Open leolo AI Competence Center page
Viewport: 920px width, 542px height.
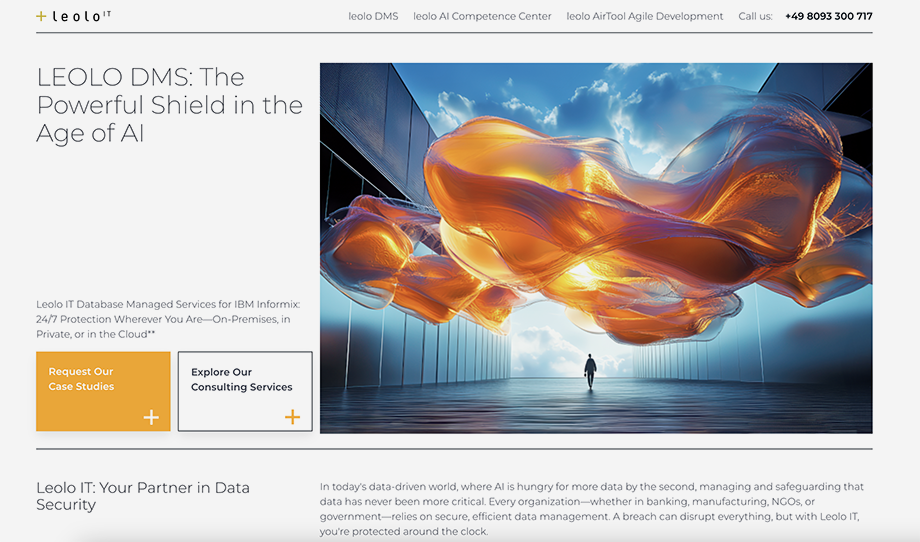[482, 16]
